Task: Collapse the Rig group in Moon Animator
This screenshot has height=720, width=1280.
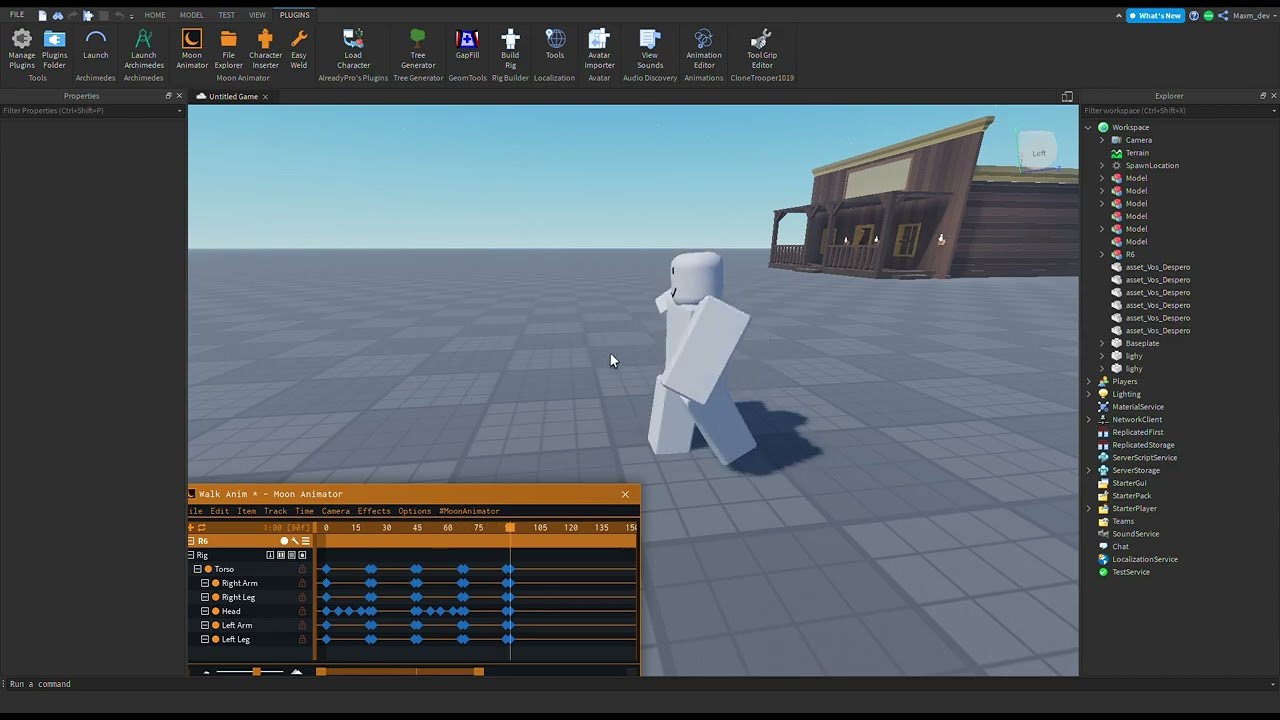Action: (x=191, y=555)
